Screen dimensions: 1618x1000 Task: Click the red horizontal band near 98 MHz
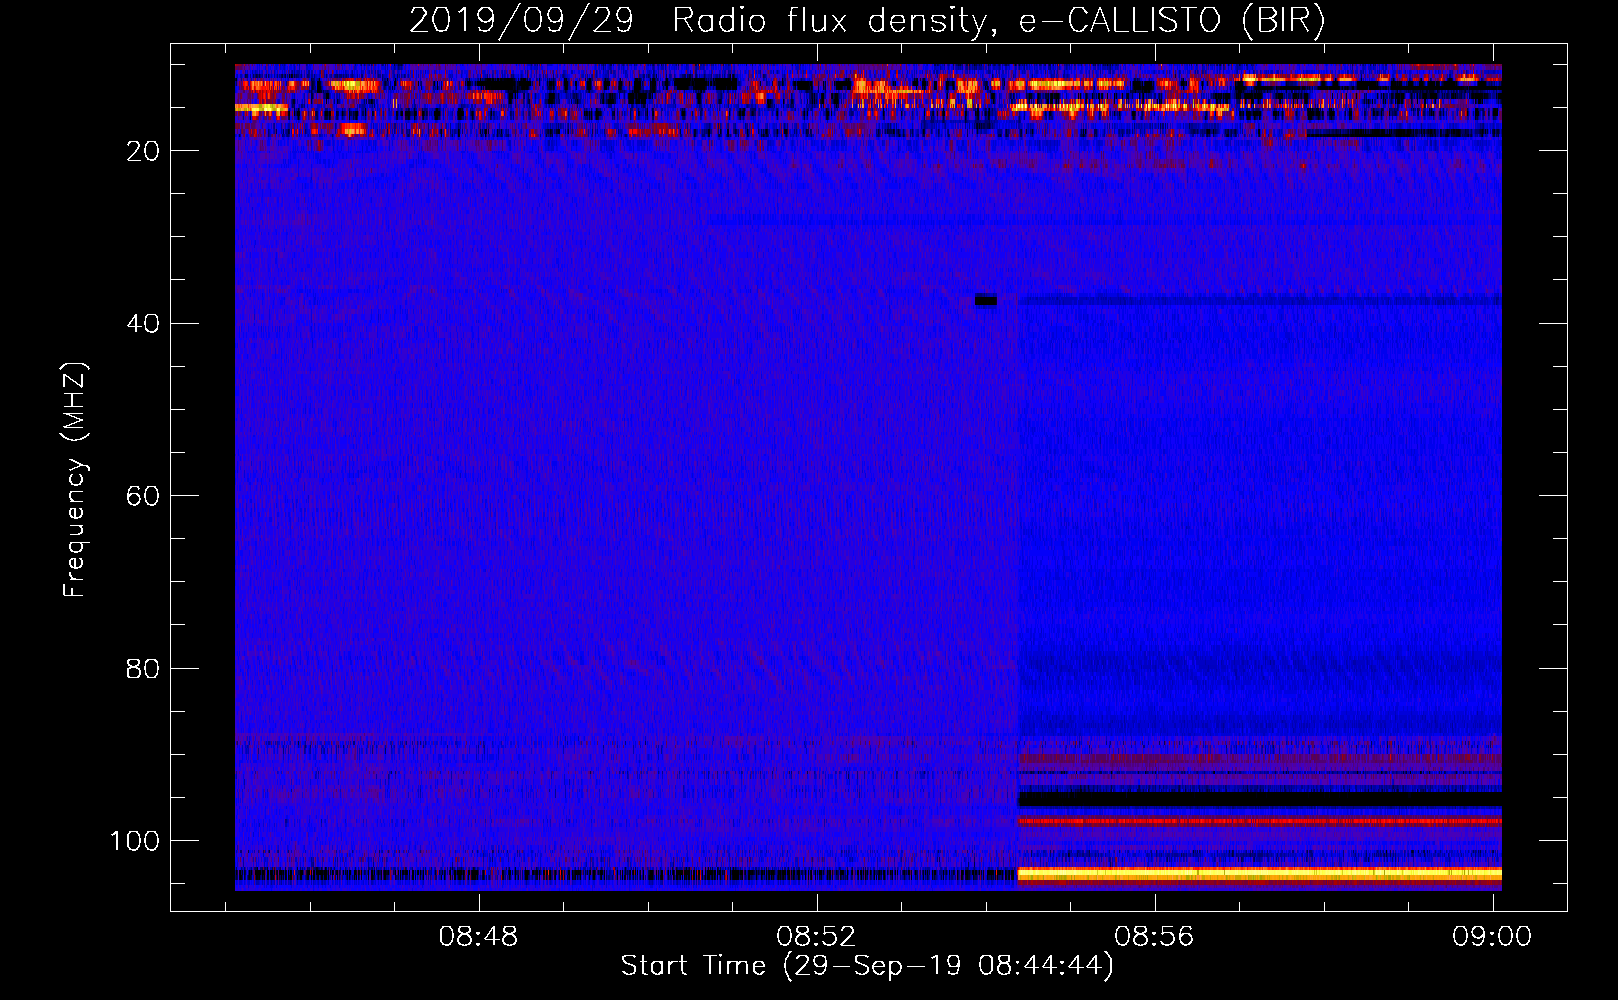pos(1260,822)
